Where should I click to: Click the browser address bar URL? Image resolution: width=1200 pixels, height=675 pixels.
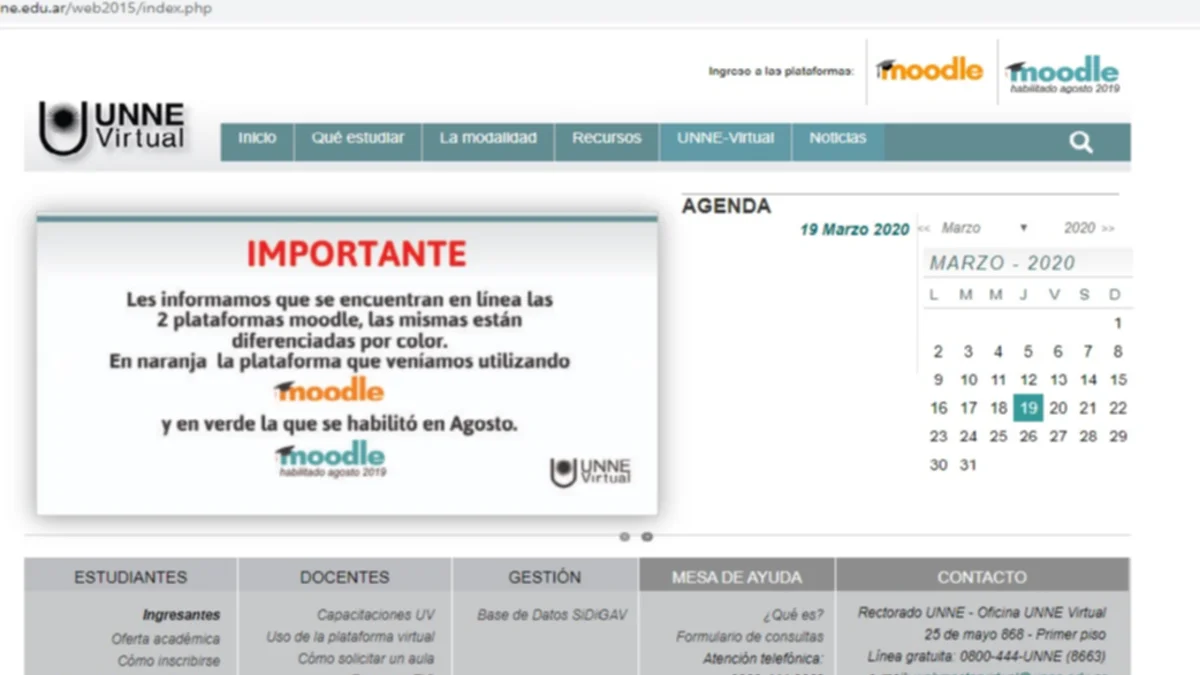(x=106, y=9)
